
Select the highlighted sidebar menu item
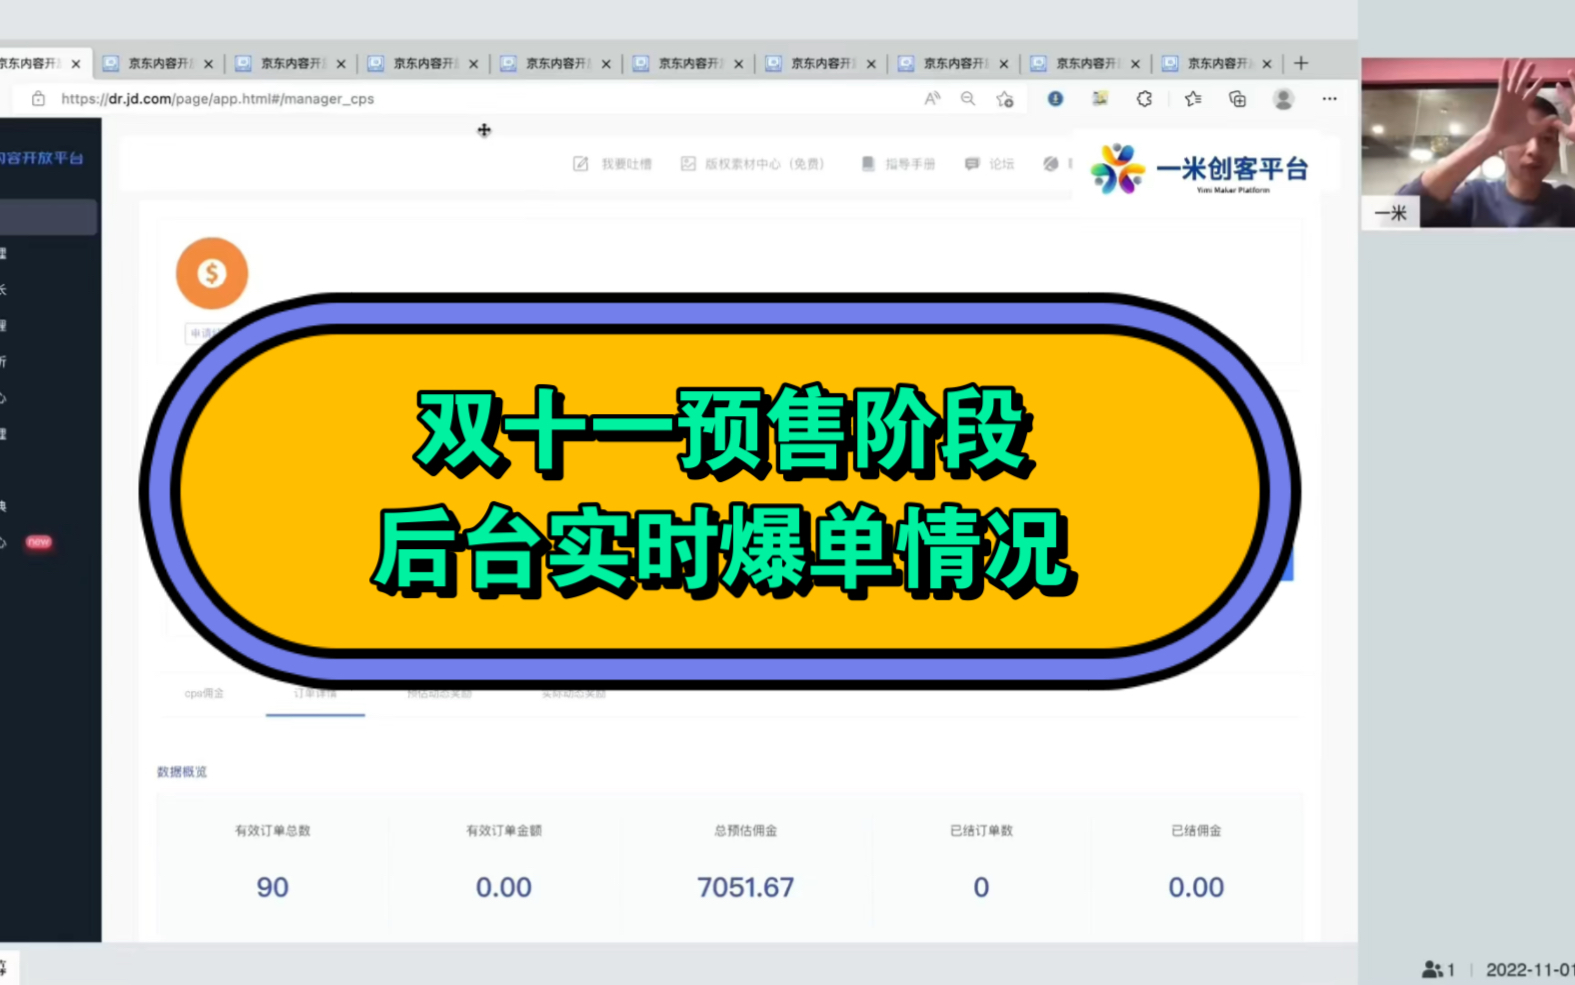coord(48,217)
